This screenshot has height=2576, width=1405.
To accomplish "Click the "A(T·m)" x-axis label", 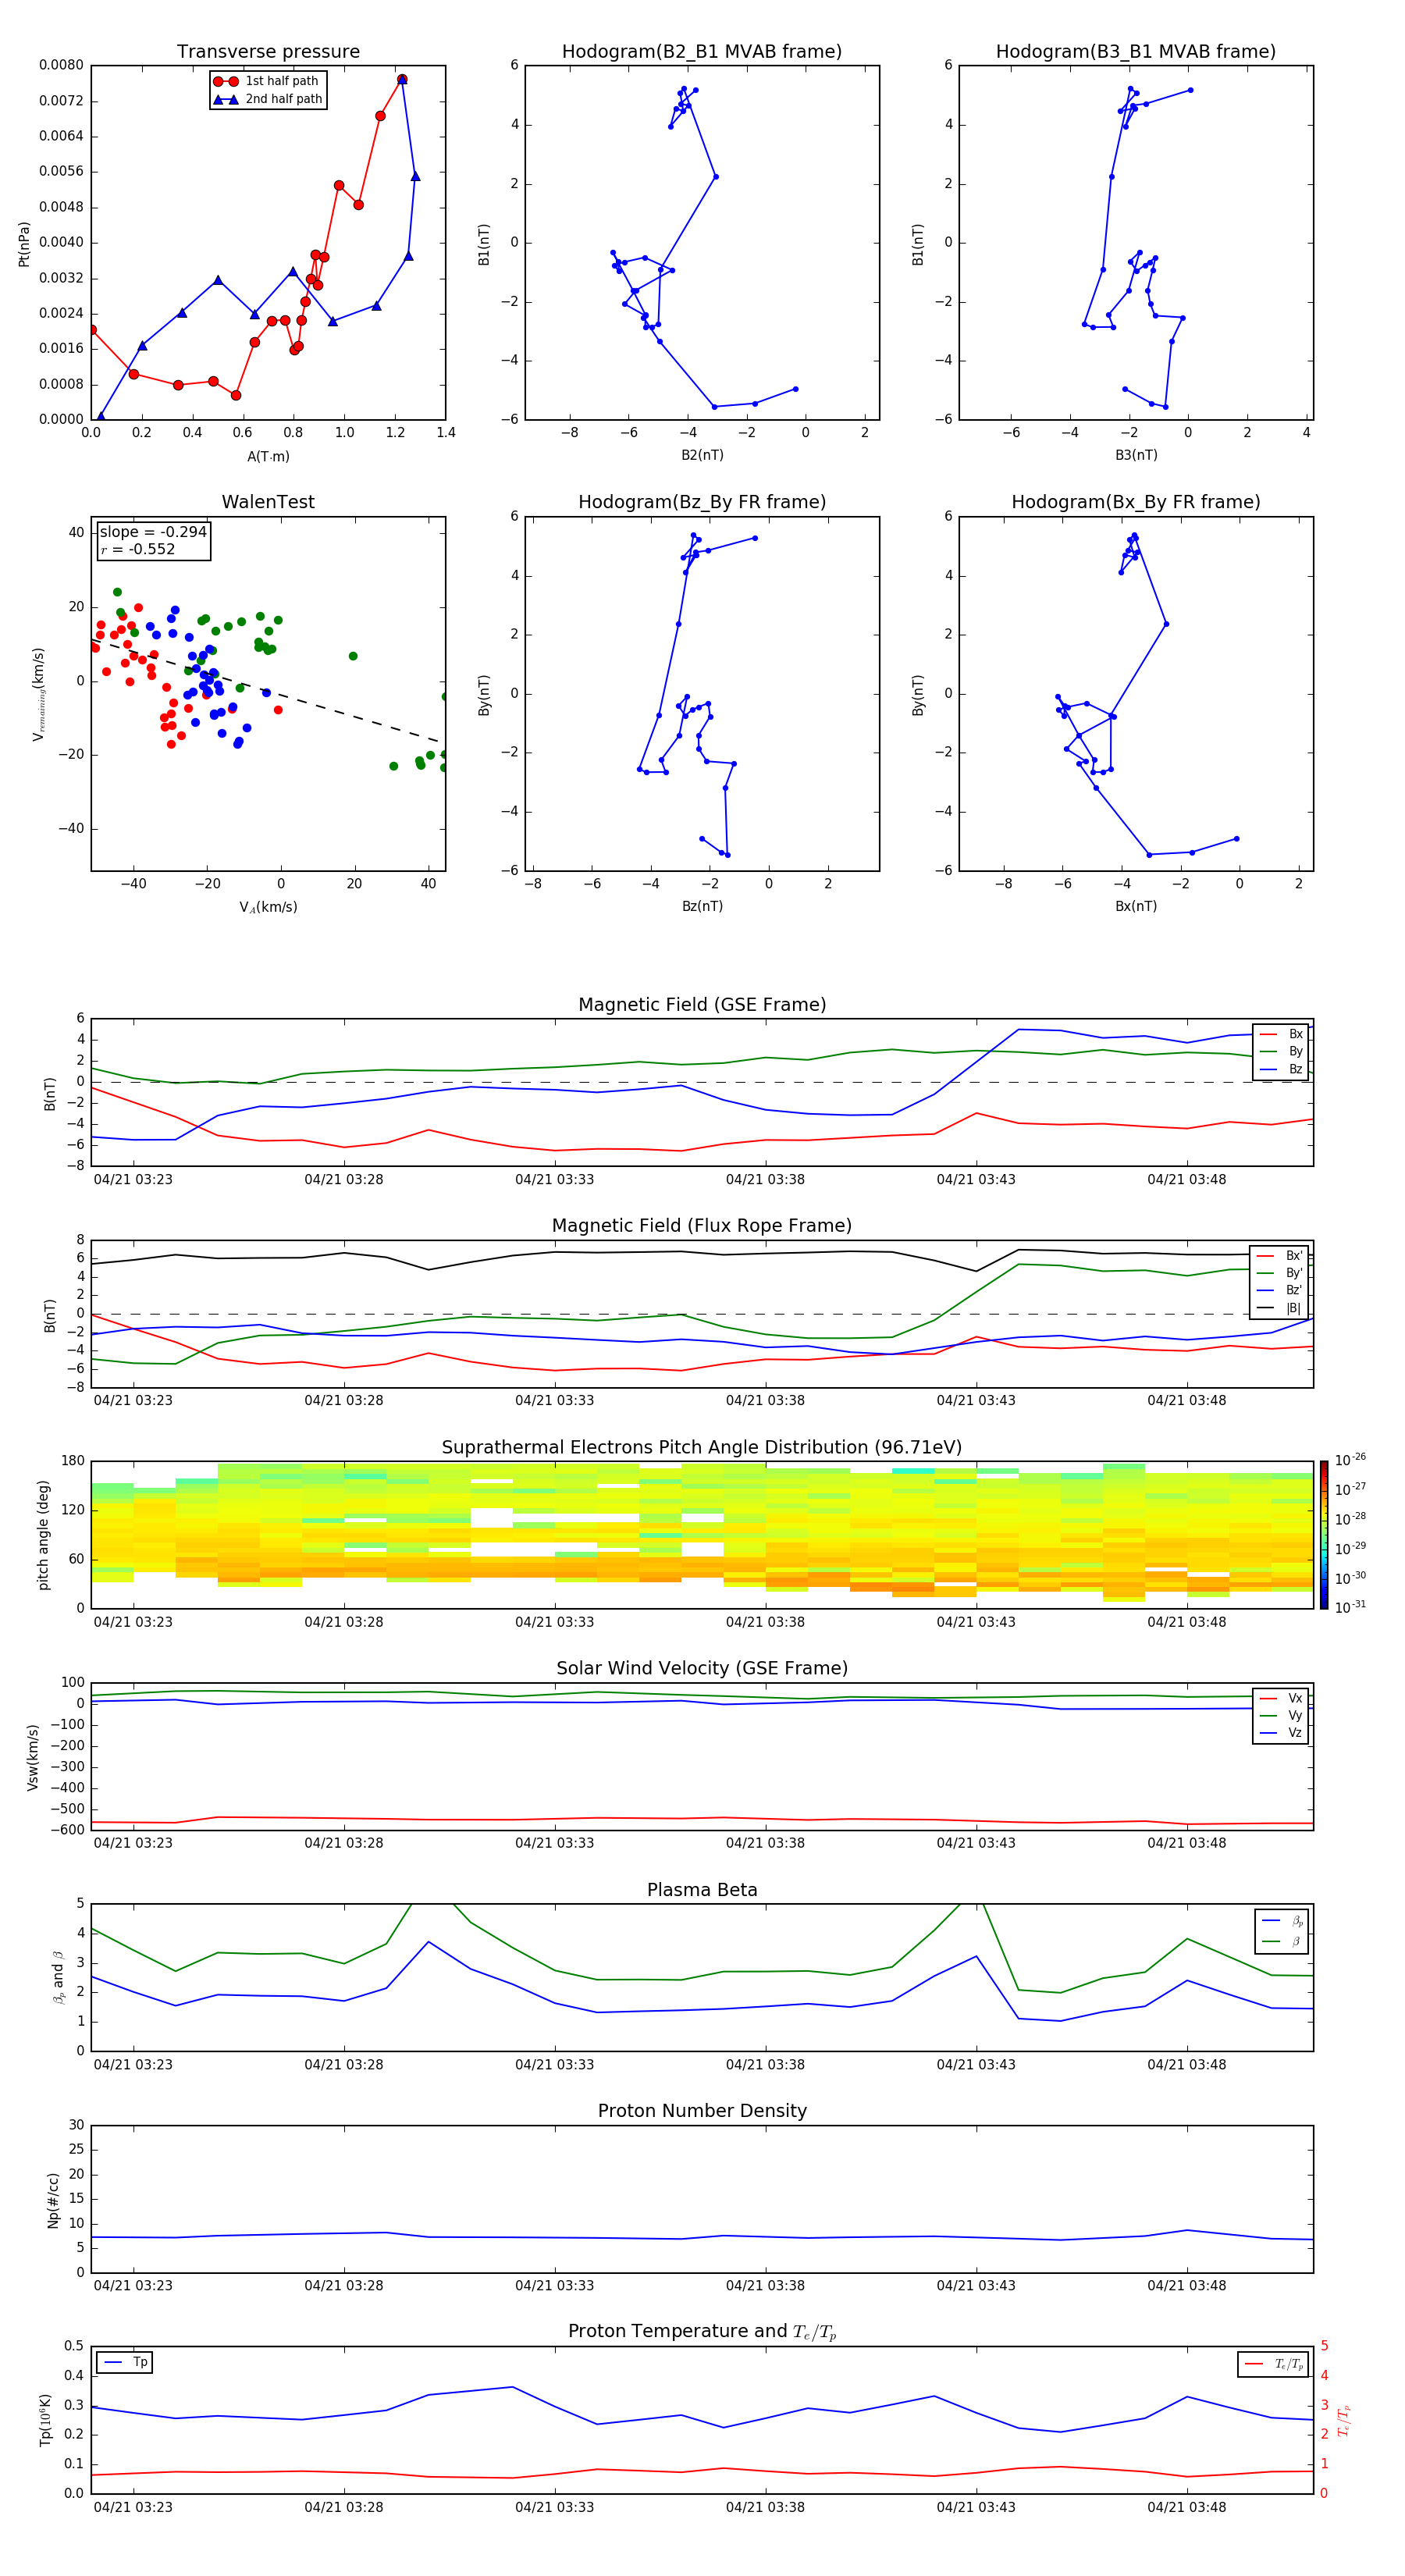I will [x=268, y=457].
